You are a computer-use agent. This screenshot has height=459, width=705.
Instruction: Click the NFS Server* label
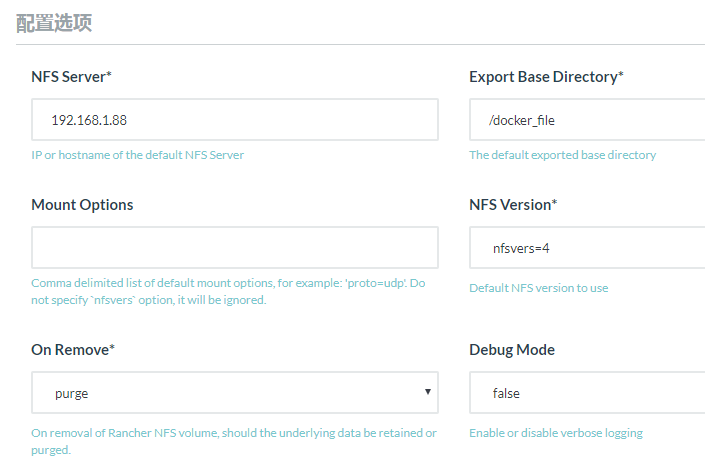pyautogui.click(x=71, y=77)
